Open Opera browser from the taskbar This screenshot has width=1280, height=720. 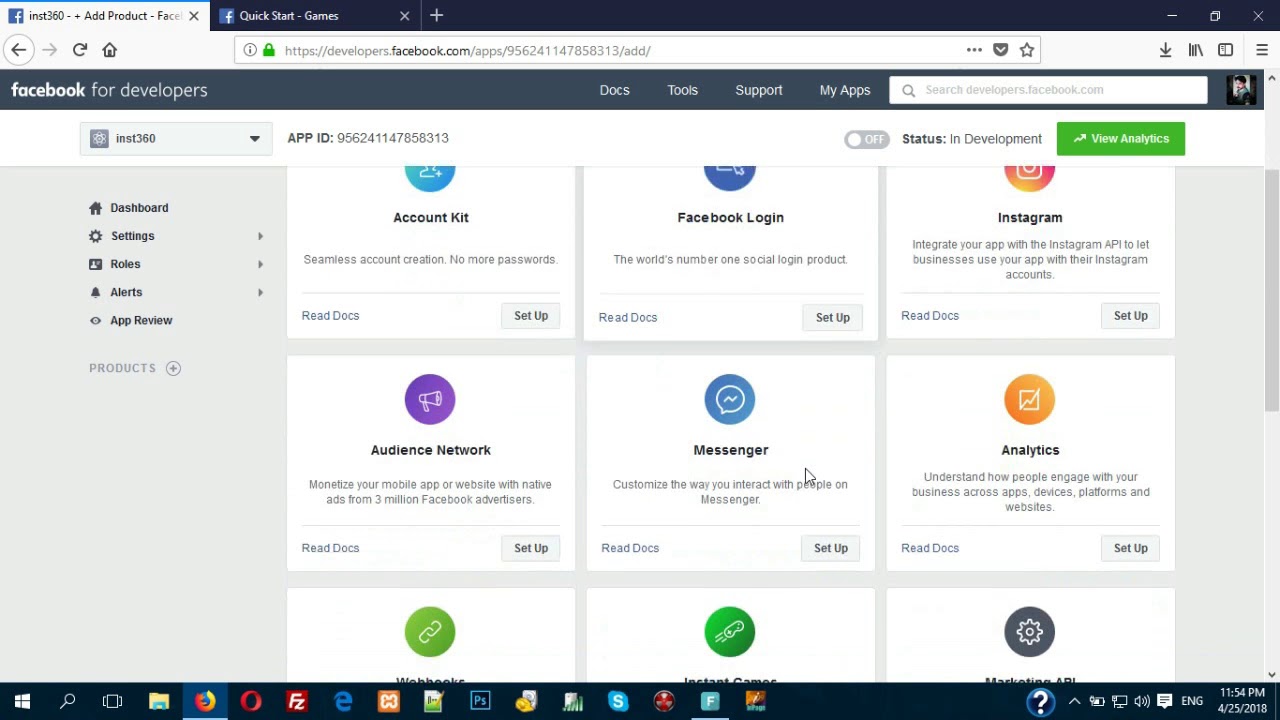point(251,701)
